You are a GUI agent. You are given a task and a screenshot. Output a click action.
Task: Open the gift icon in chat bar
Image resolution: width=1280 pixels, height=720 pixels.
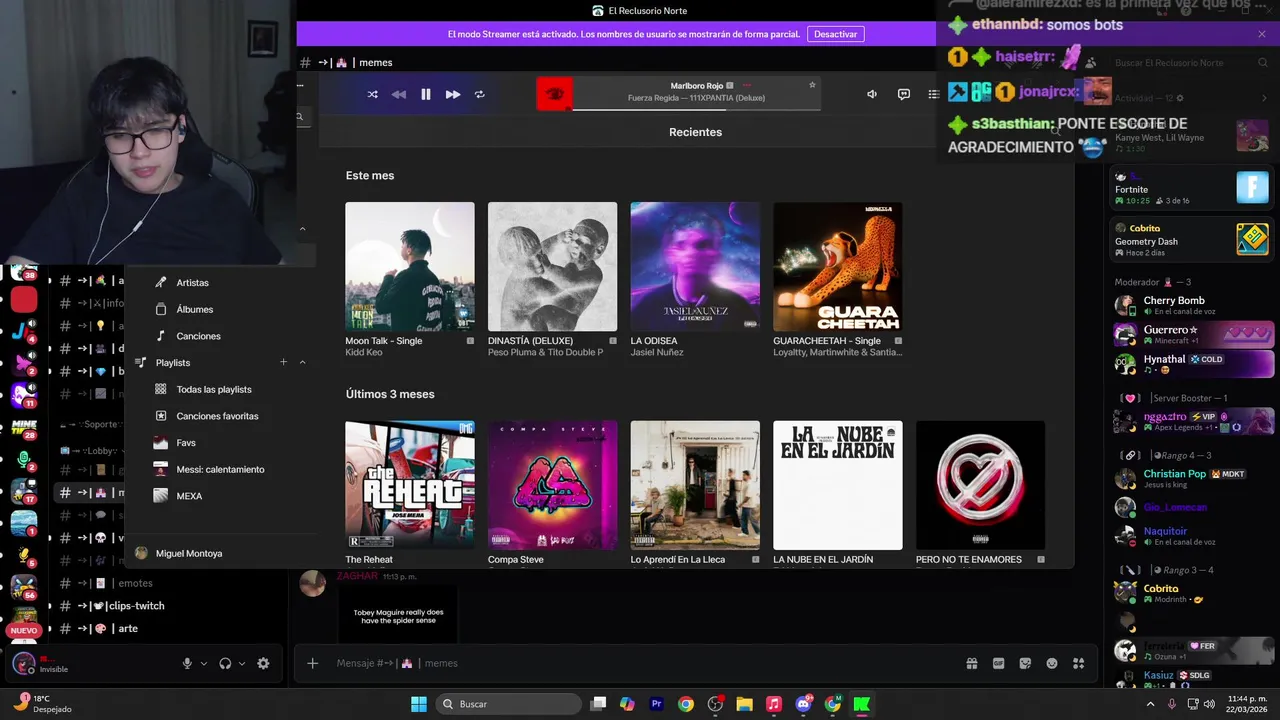(x=971, y=663)
